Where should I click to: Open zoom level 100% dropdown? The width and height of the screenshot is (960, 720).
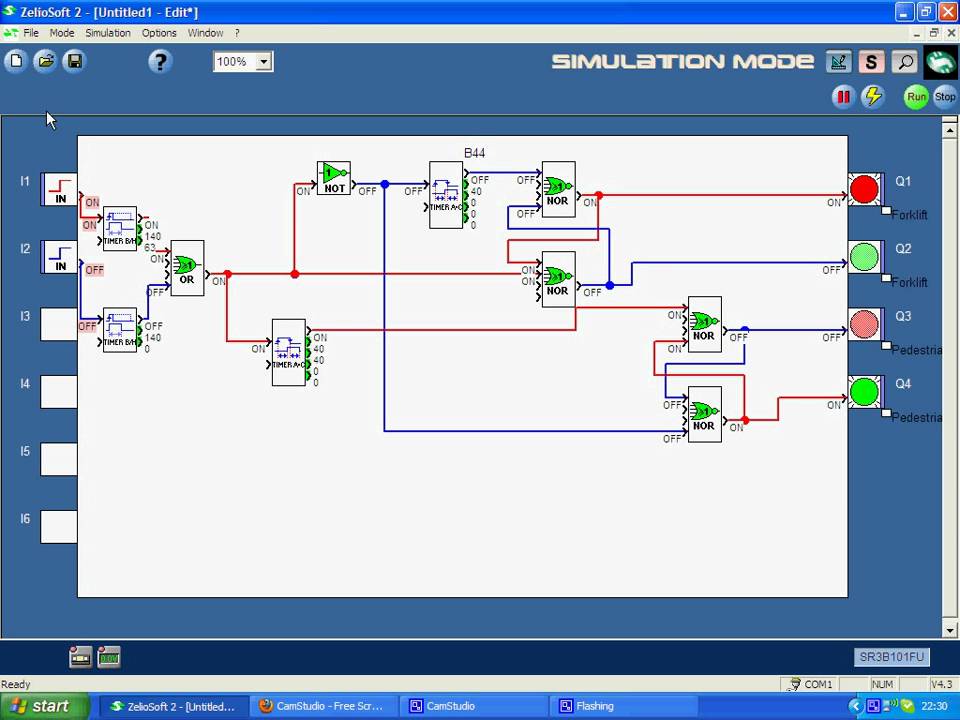click(x=264, y=61)
